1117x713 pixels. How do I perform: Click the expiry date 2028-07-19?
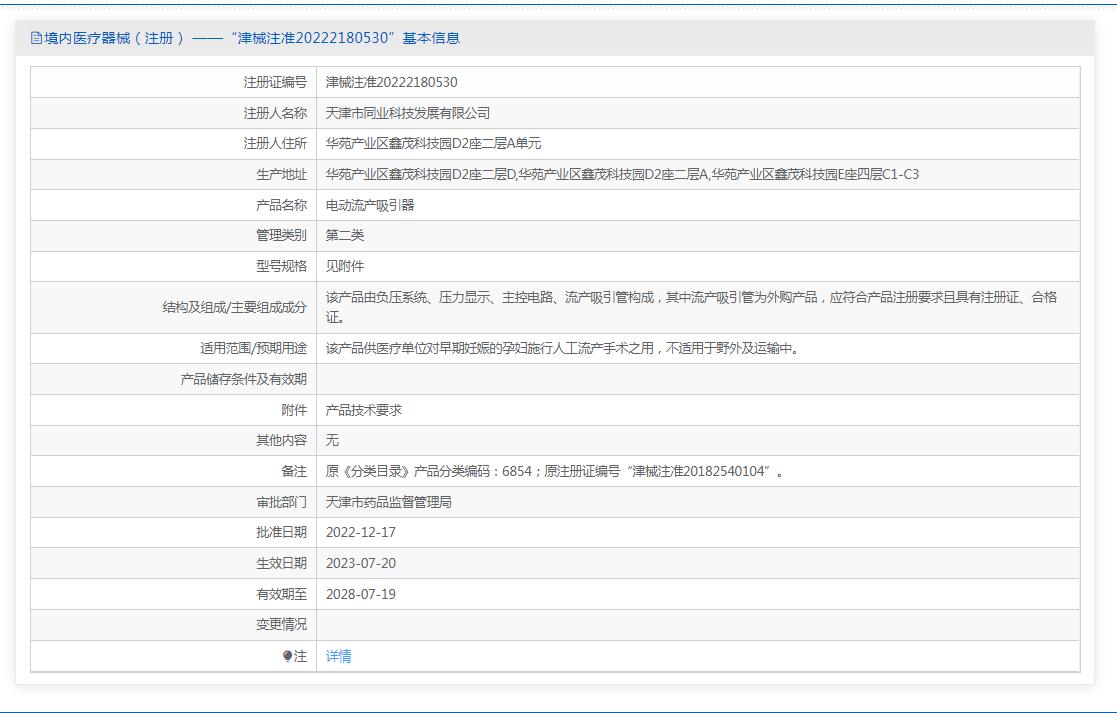tap(360, 594)
